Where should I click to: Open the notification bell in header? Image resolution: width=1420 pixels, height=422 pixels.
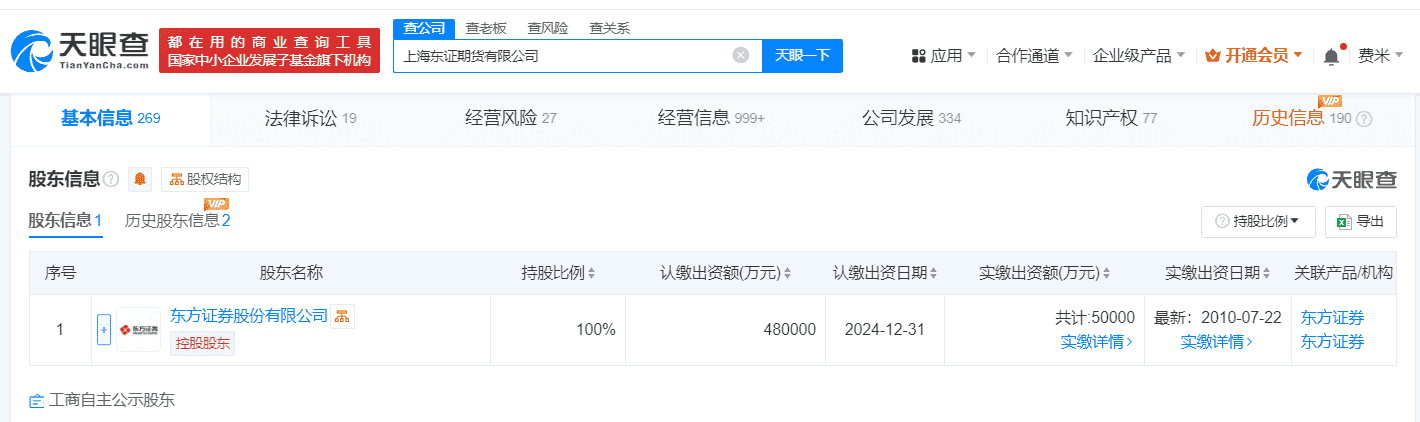pos(1331,56)
